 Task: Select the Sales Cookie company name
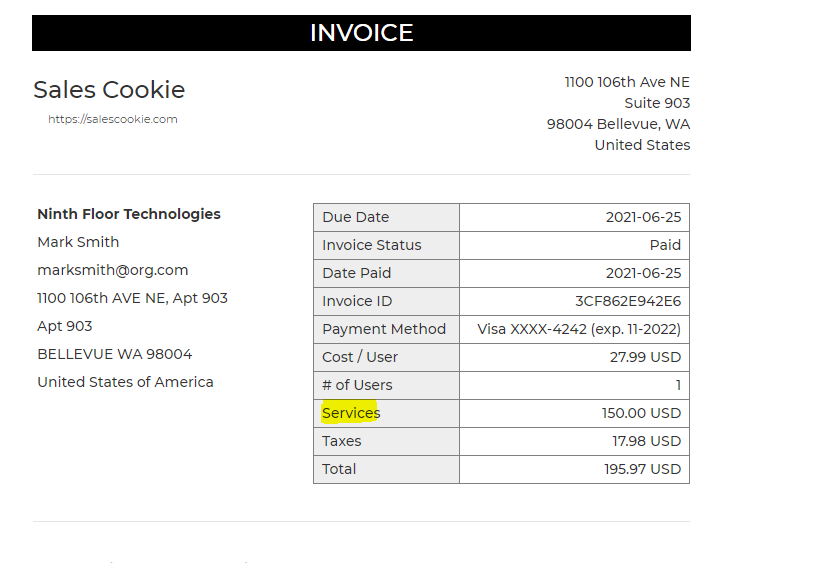109,89
